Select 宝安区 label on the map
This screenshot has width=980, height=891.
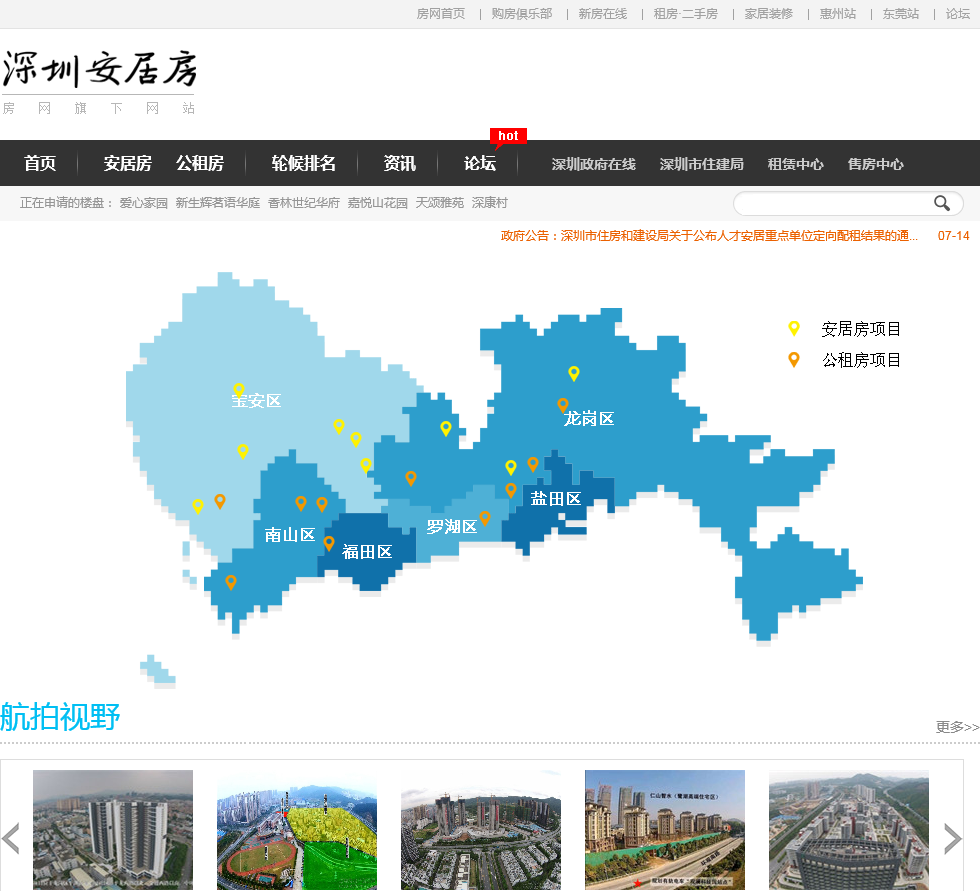[x=256, y=401]
